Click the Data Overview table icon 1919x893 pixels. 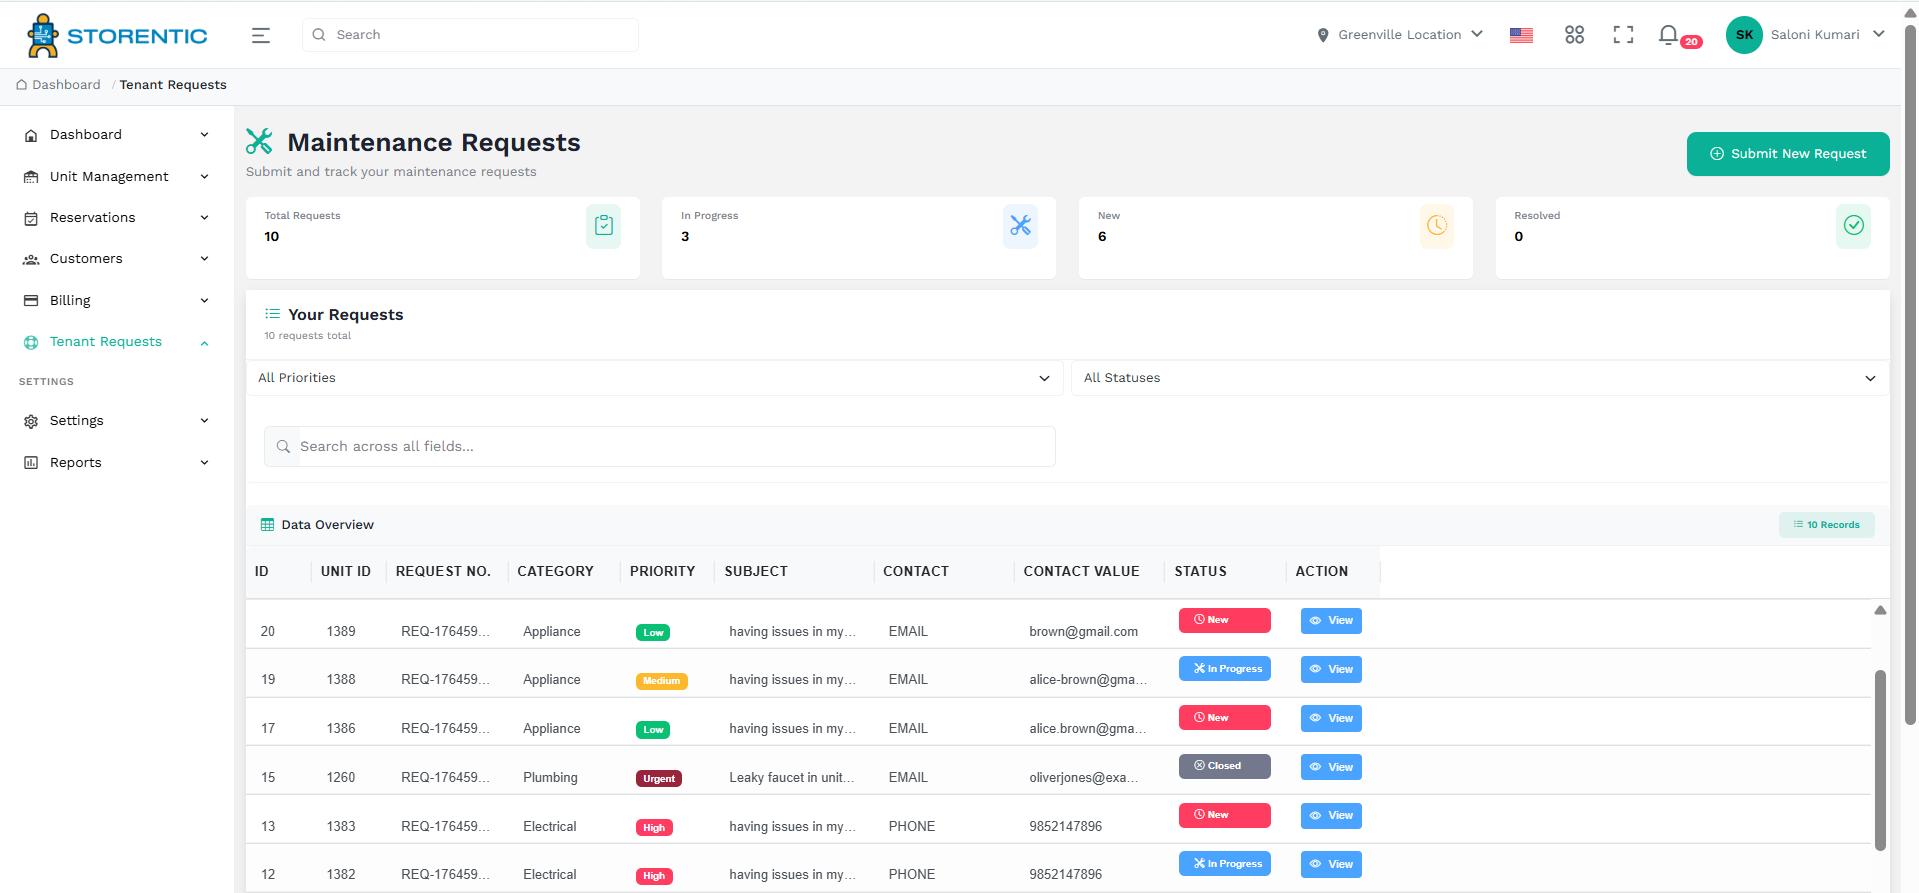267,525
